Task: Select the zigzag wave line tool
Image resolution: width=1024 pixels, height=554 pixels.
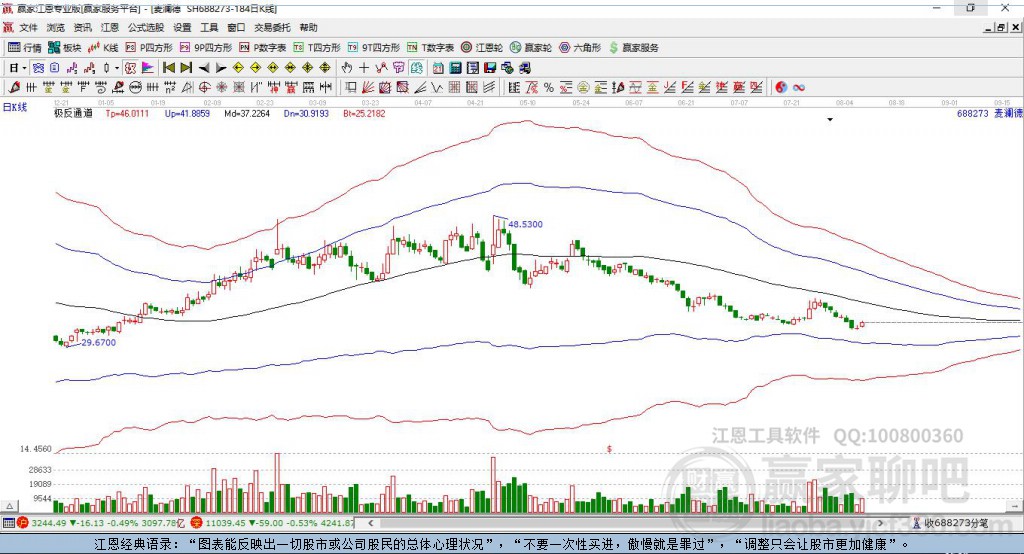Action: (437, 88)
